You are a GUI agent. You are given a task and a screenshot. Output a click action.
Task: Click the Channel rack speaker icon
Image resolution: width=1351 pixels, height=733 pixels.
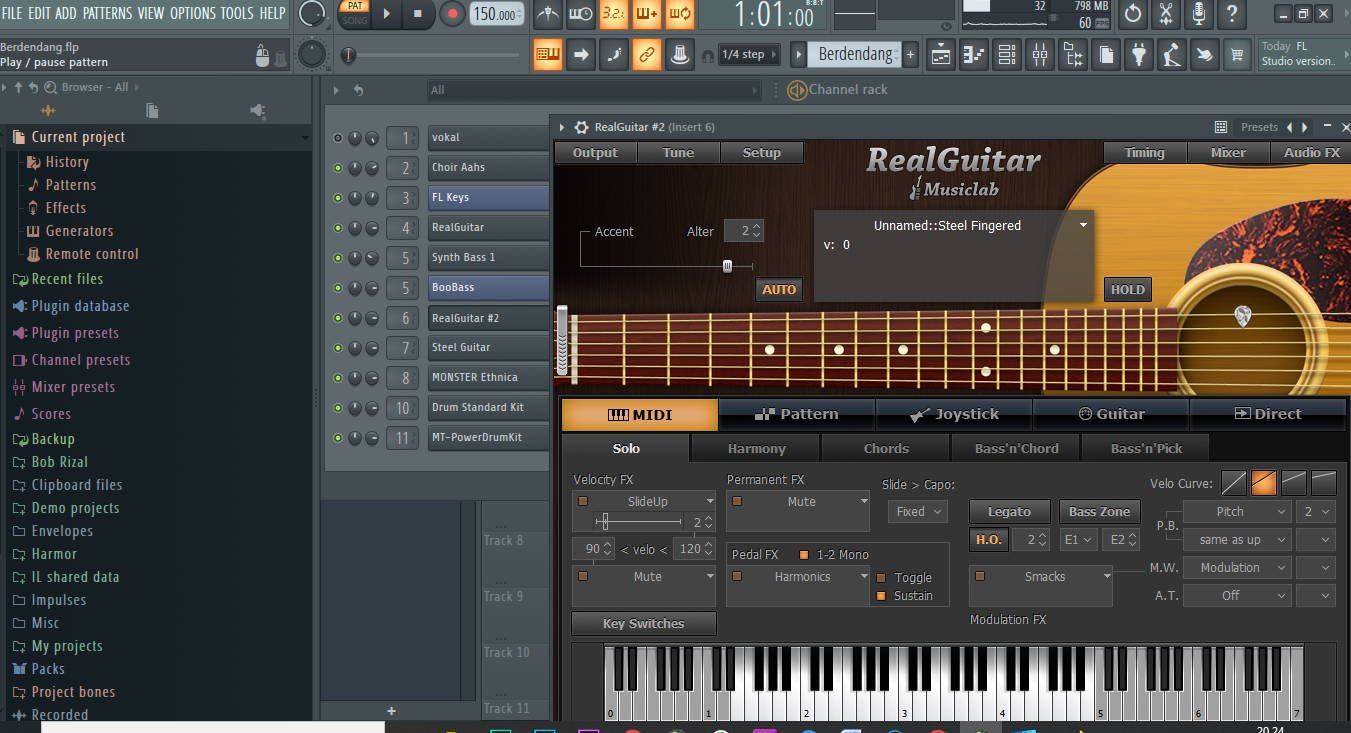point(797,90)
